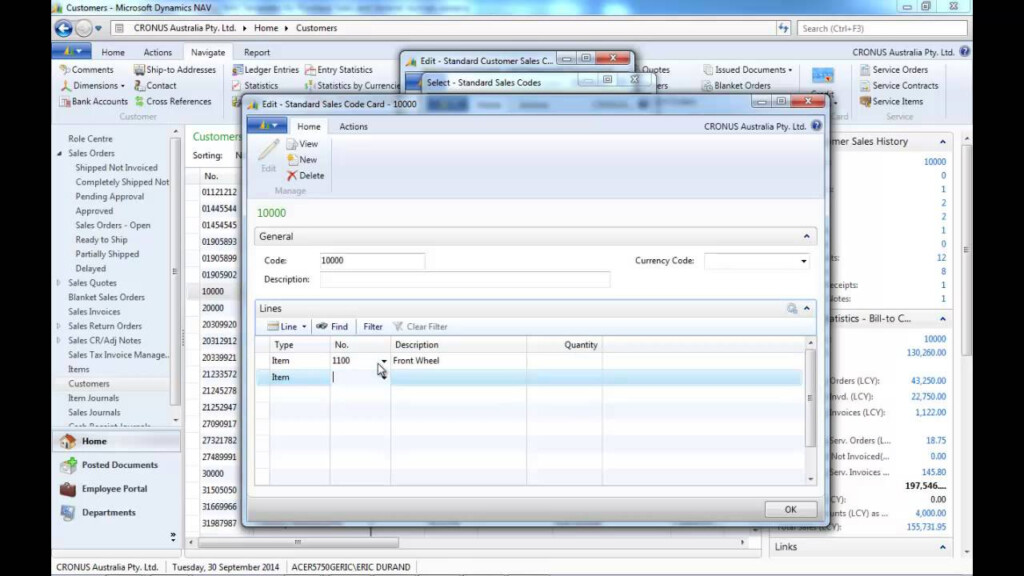Screen dimensions: 1024x576
Task: Open Blanket Orders in ribbon
Action: 737,86
